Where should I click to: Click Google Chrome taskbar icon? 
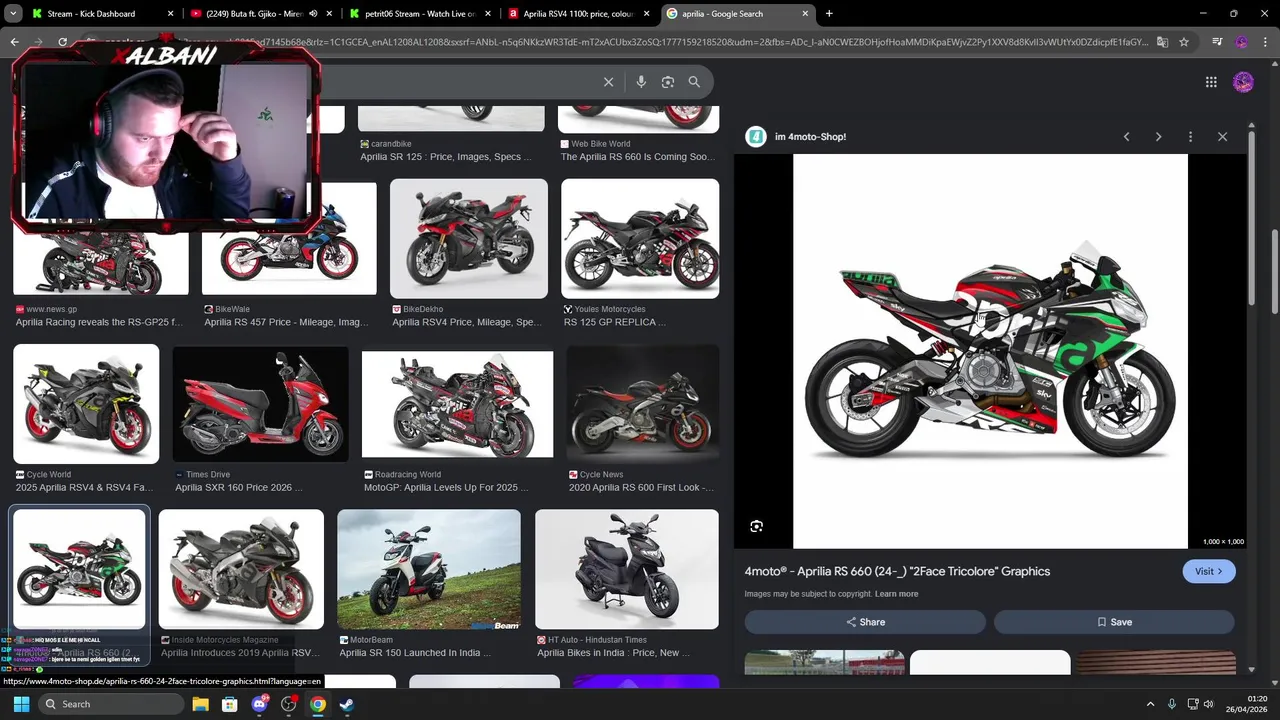pyautogui.click(x=317, y=704)
